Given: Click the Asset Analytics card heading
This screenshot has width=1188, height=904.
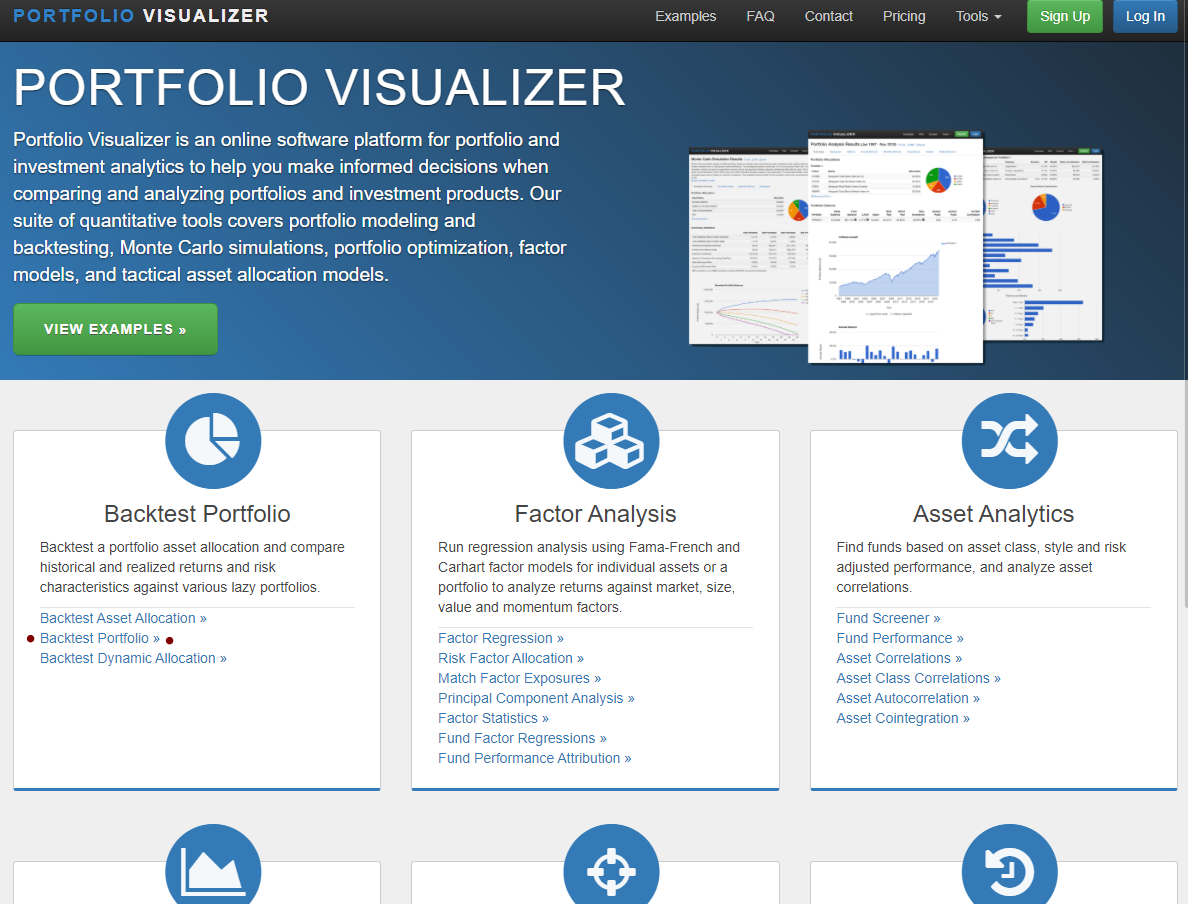Looking at the screenshot, I should click(993, 514).
